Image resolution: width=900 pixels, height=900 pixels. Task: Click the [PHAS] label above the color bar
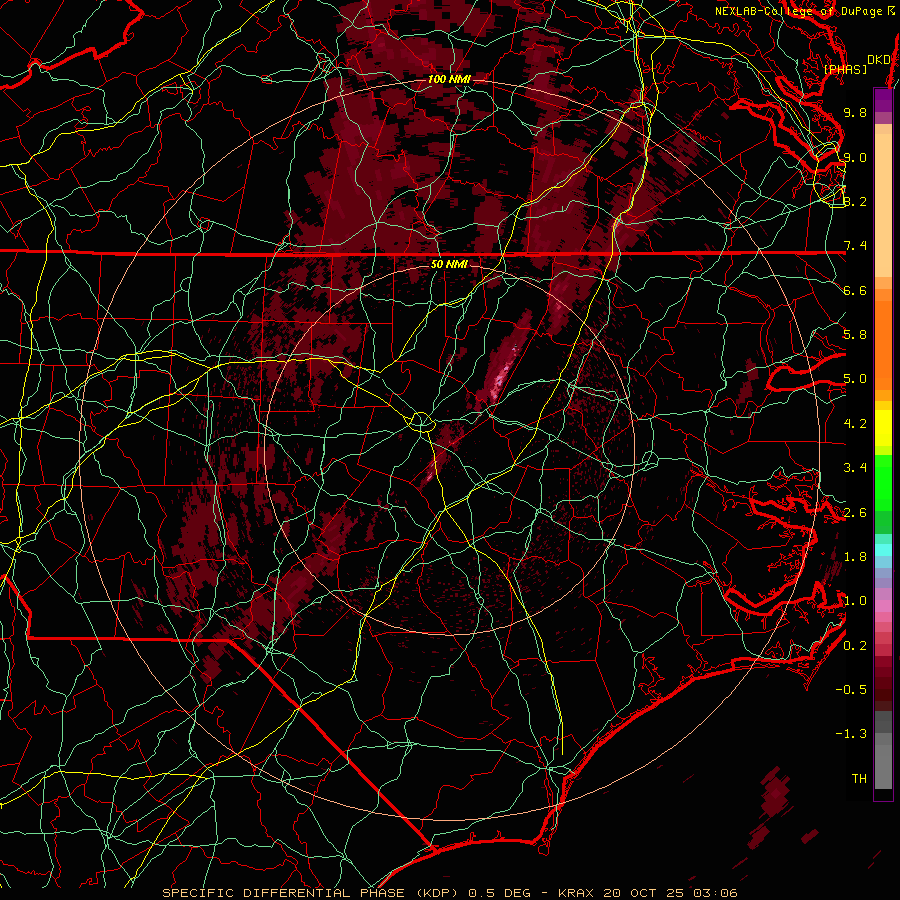845,69
